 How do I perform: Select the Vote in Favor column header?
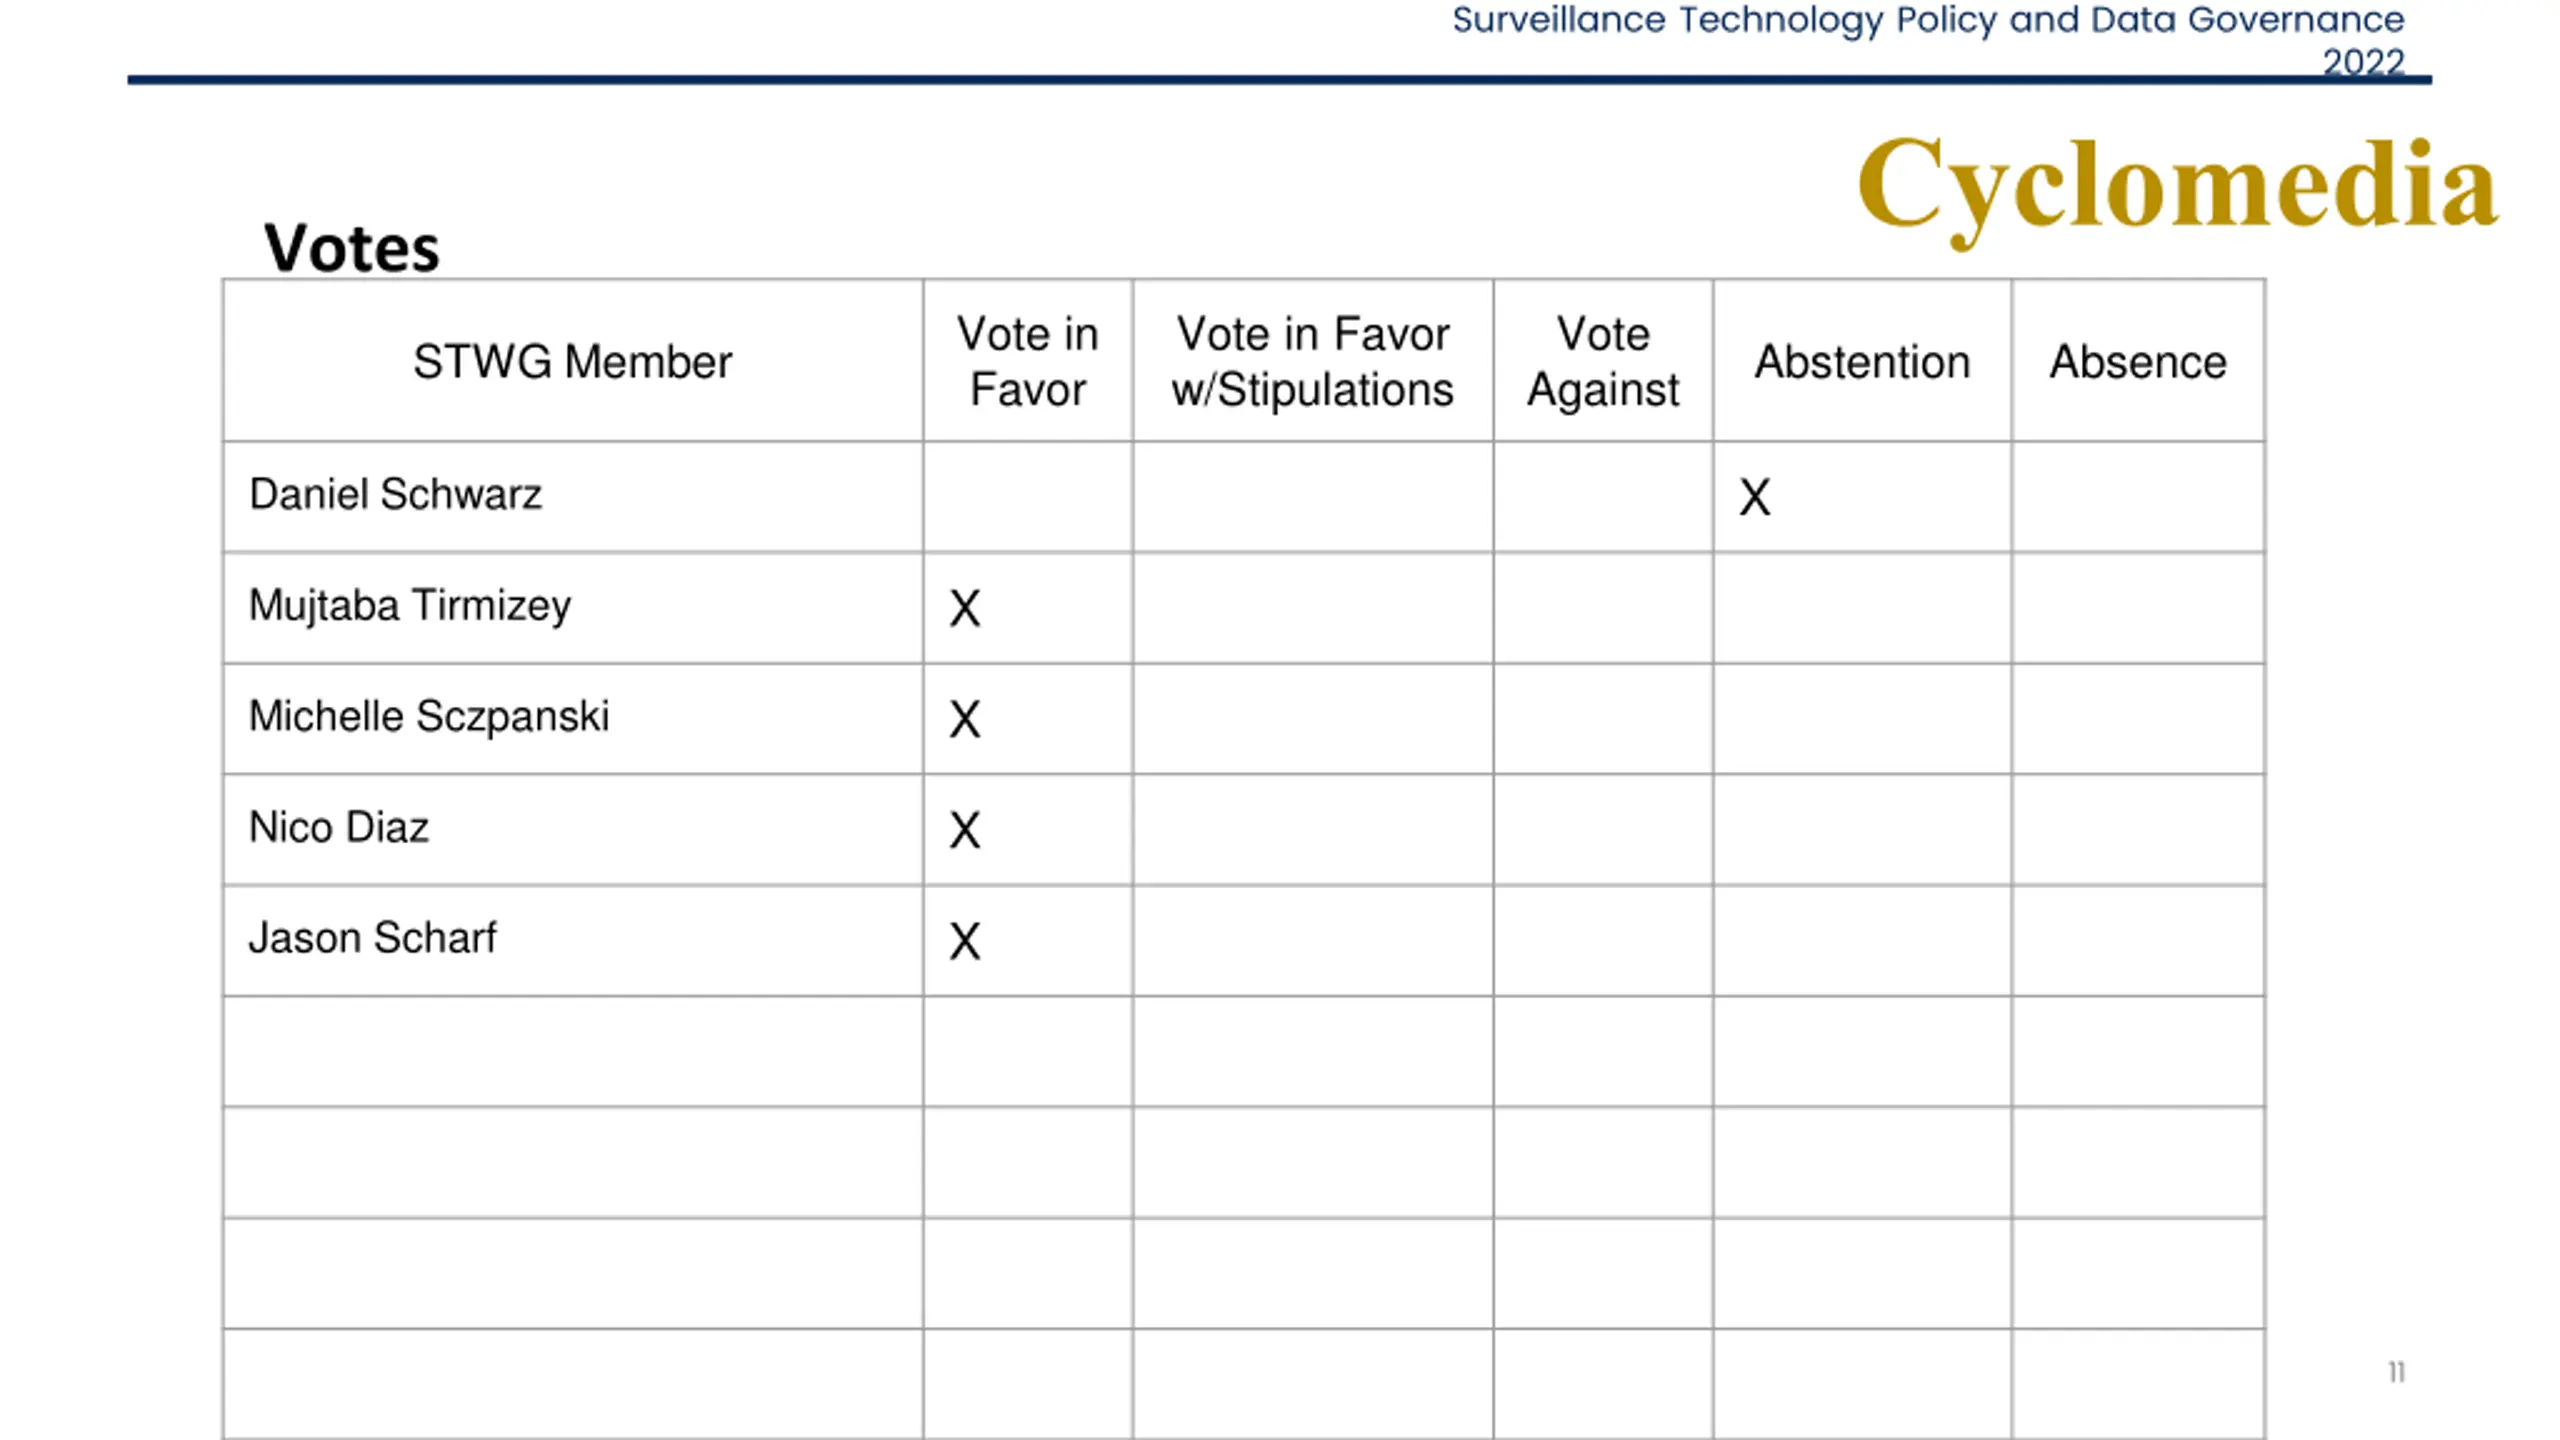click(x=1027, y=361)
